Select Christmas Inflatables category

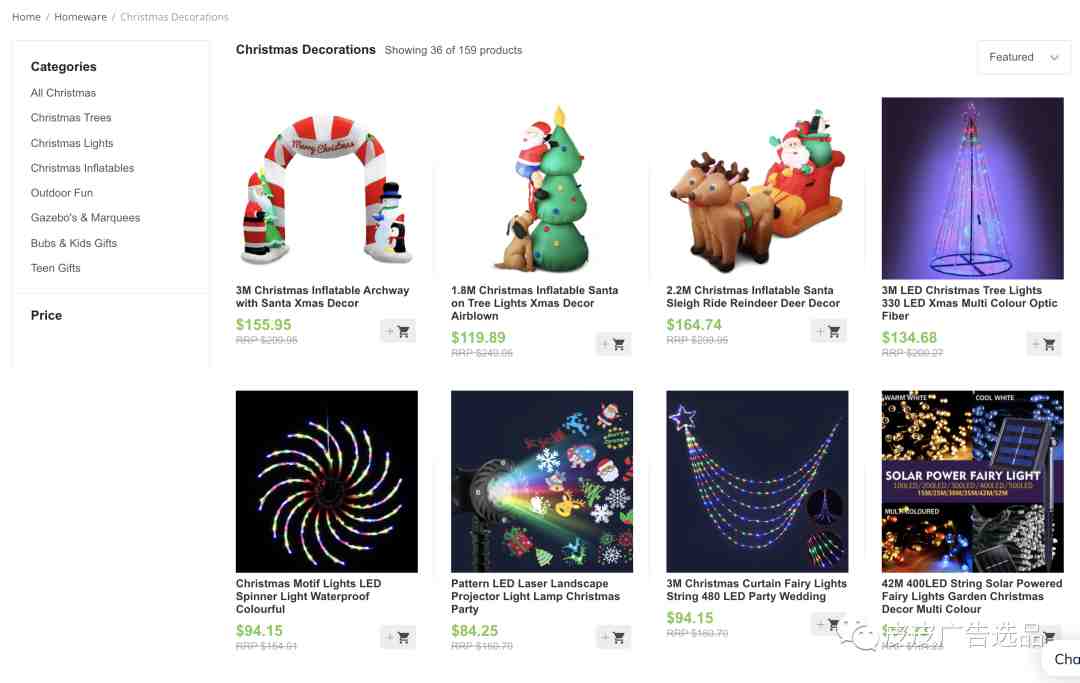[x=83, y=168]
